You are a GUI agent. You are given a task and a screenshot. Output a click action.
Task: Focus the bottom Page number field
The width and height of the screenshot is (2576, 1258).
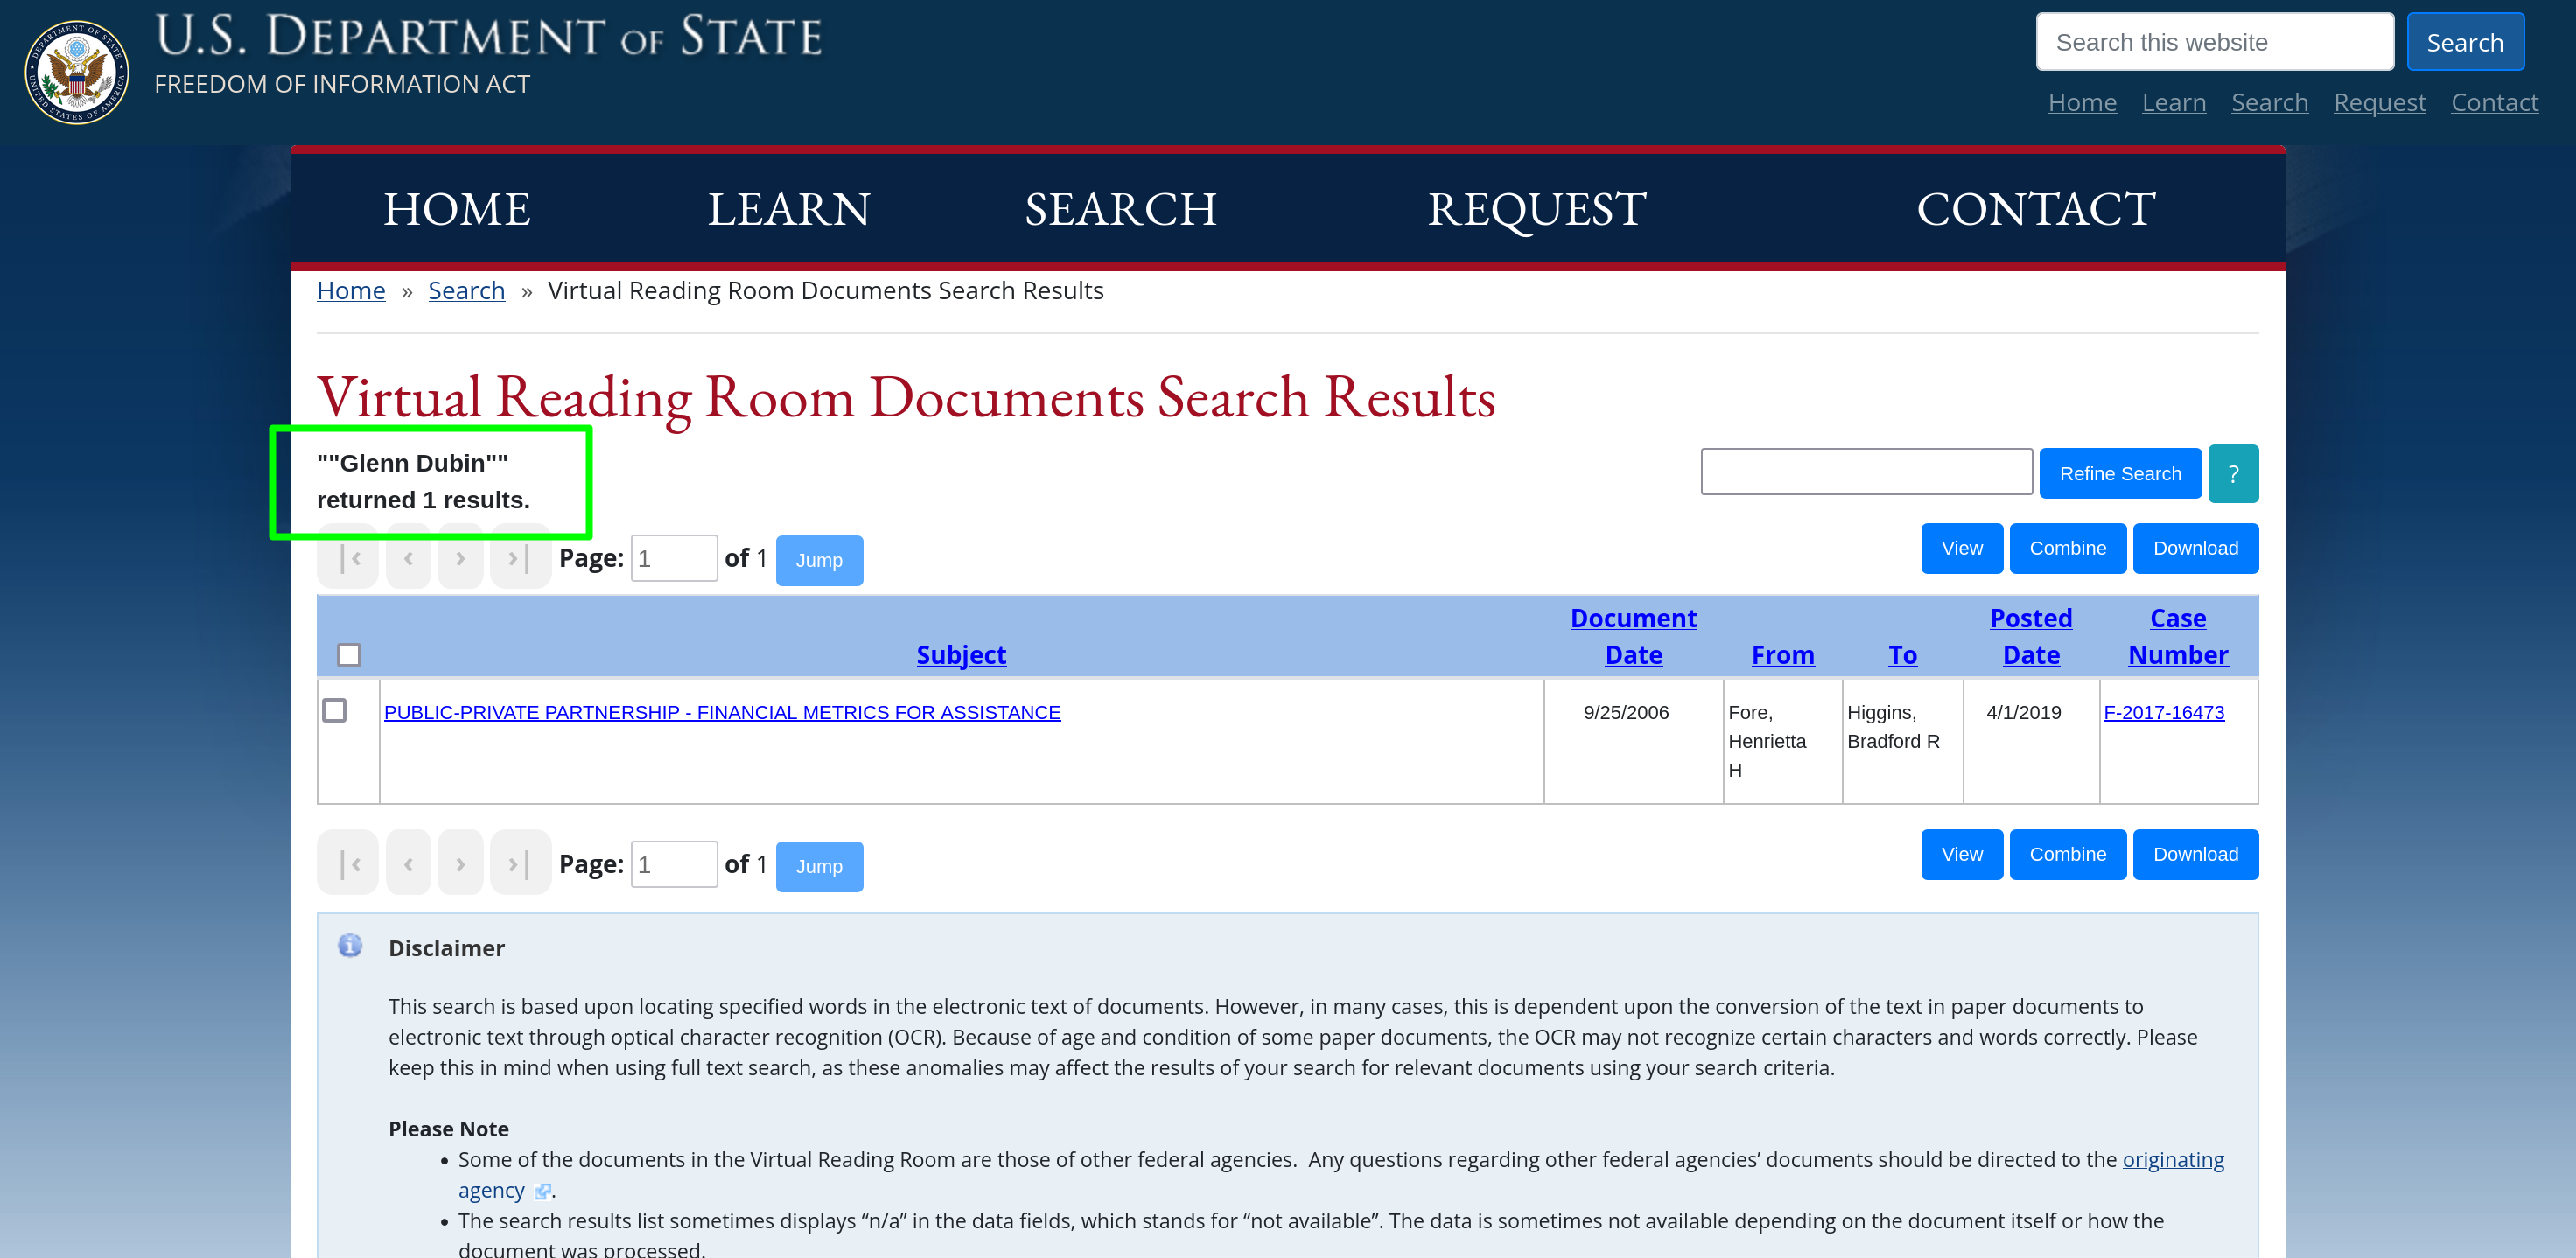[673, 864]
